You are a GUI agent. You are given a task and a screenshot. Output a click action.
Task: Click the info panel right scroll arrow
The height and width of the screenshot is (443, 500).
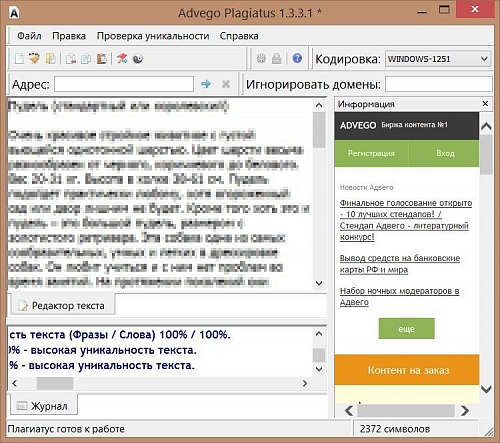464,410
